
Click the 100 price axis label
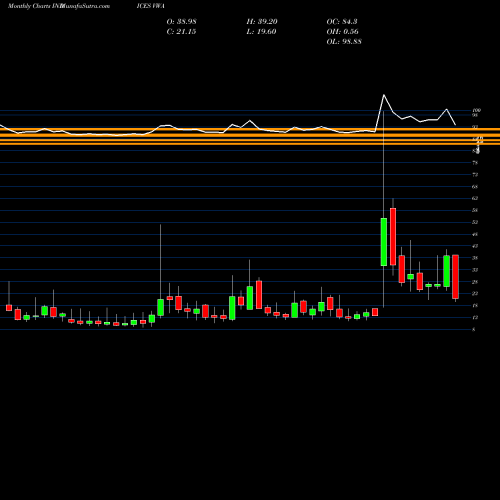pyautogui.click(x=476, y=110)
